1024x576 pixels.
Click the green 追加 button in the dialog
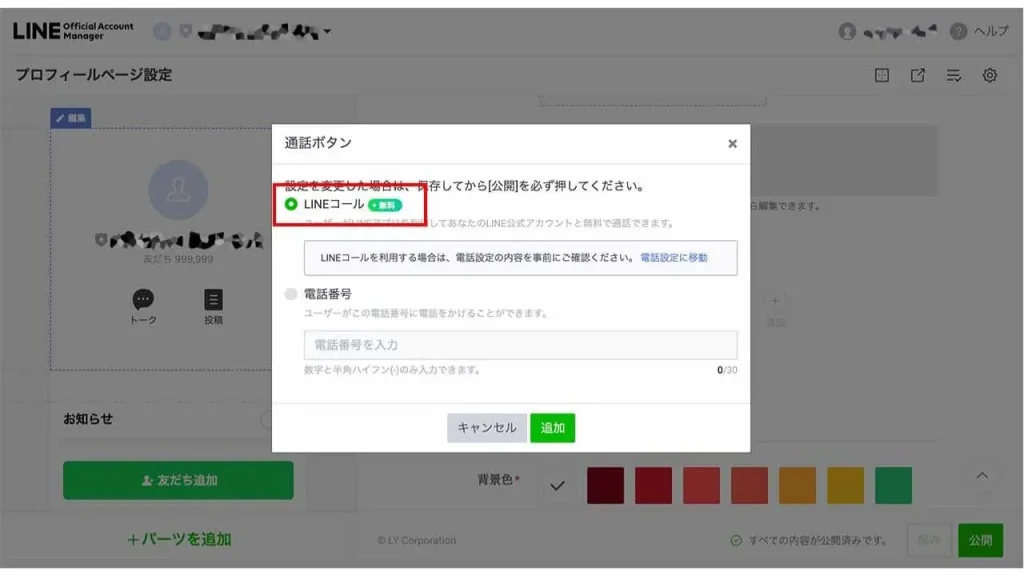point(553,426)
